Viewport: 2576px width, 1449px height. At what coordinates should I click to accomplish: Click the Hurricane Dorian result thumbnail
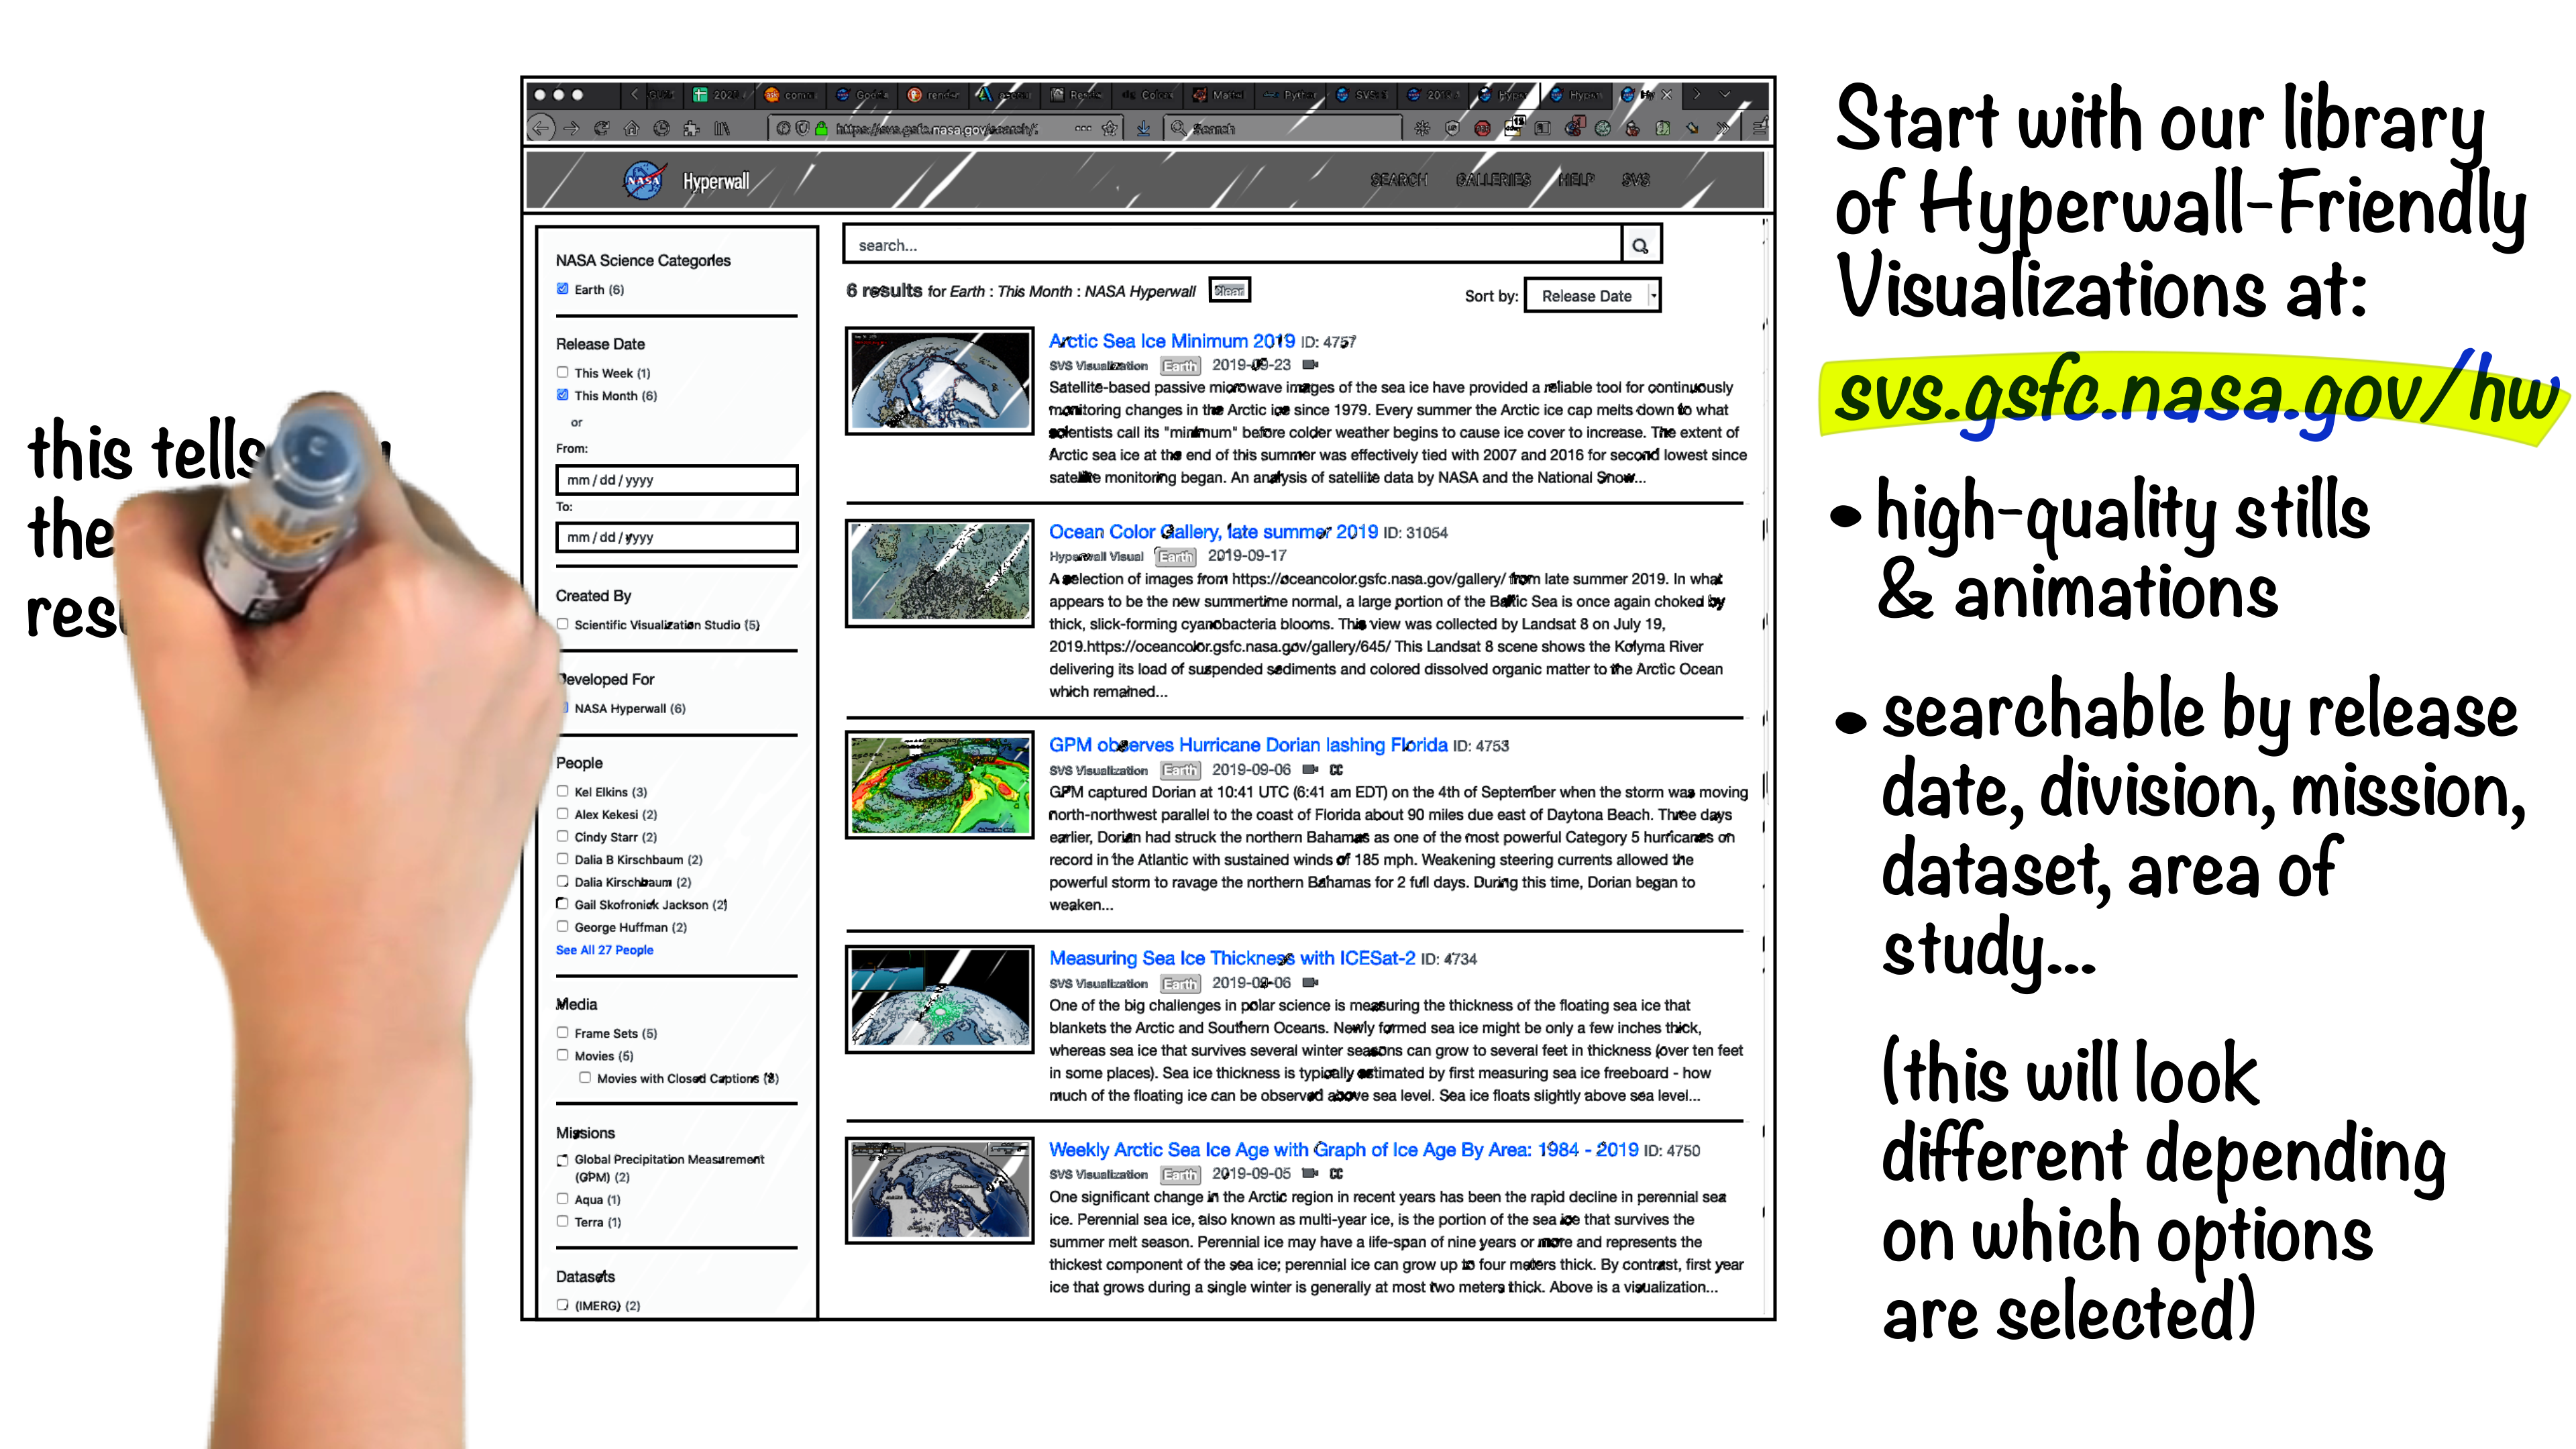point(939,785)
